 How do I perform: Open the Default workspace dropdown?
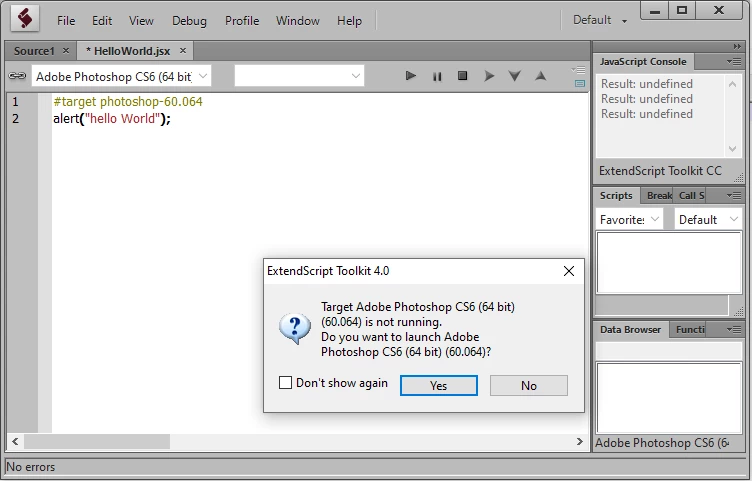coord(600,20)
